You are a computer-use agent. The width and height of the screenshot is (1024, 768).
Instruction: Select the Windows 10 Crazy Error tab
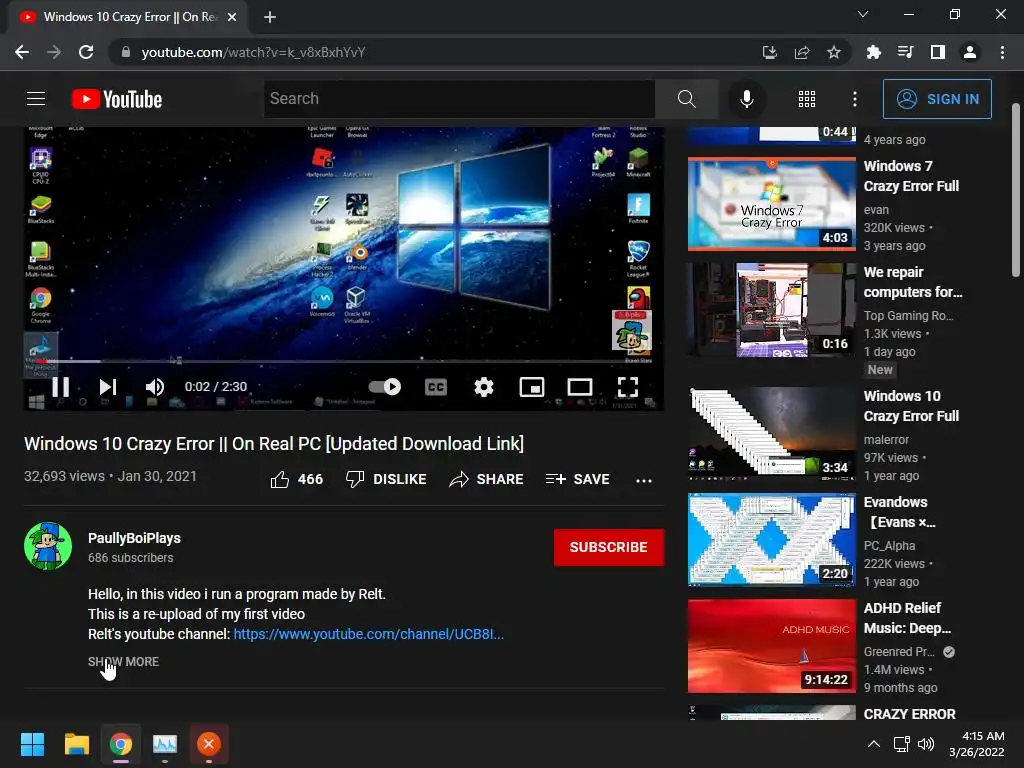[128, 17]
